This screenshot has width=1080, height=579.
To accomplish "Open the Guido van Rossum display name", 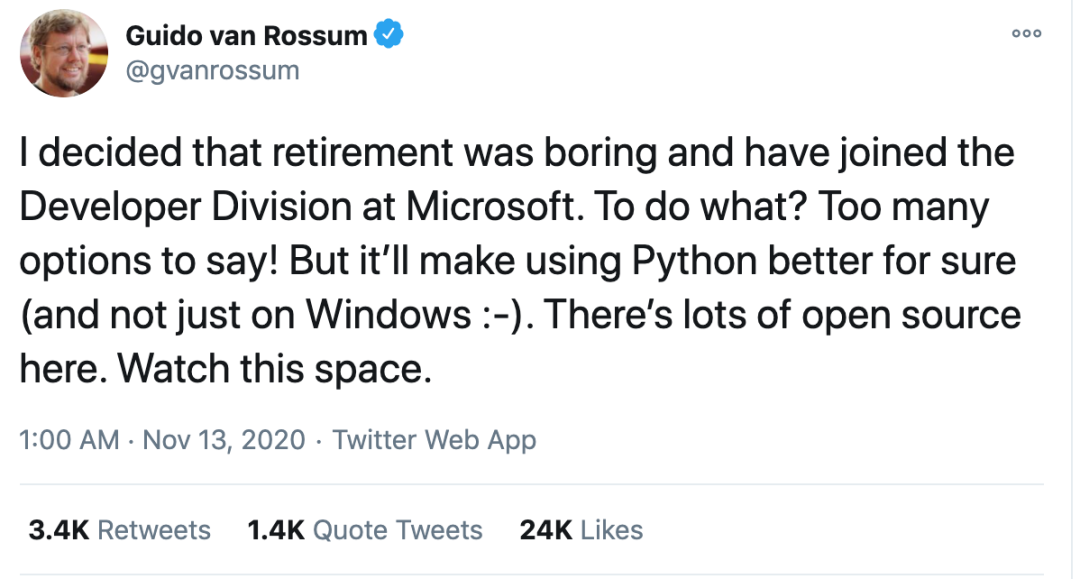I will pos(246,37).
